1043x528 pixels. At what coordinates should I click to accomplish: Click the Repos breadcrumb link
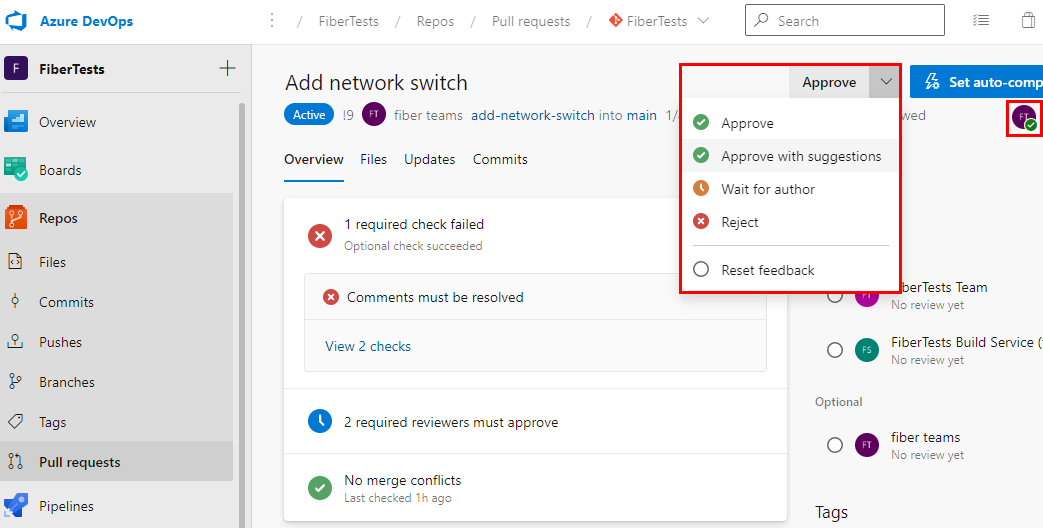coord(436,21)
